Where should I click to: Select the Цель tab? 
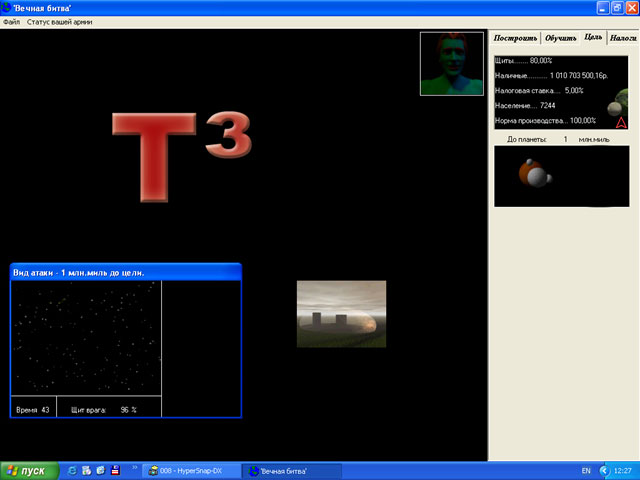click(593, 38)
